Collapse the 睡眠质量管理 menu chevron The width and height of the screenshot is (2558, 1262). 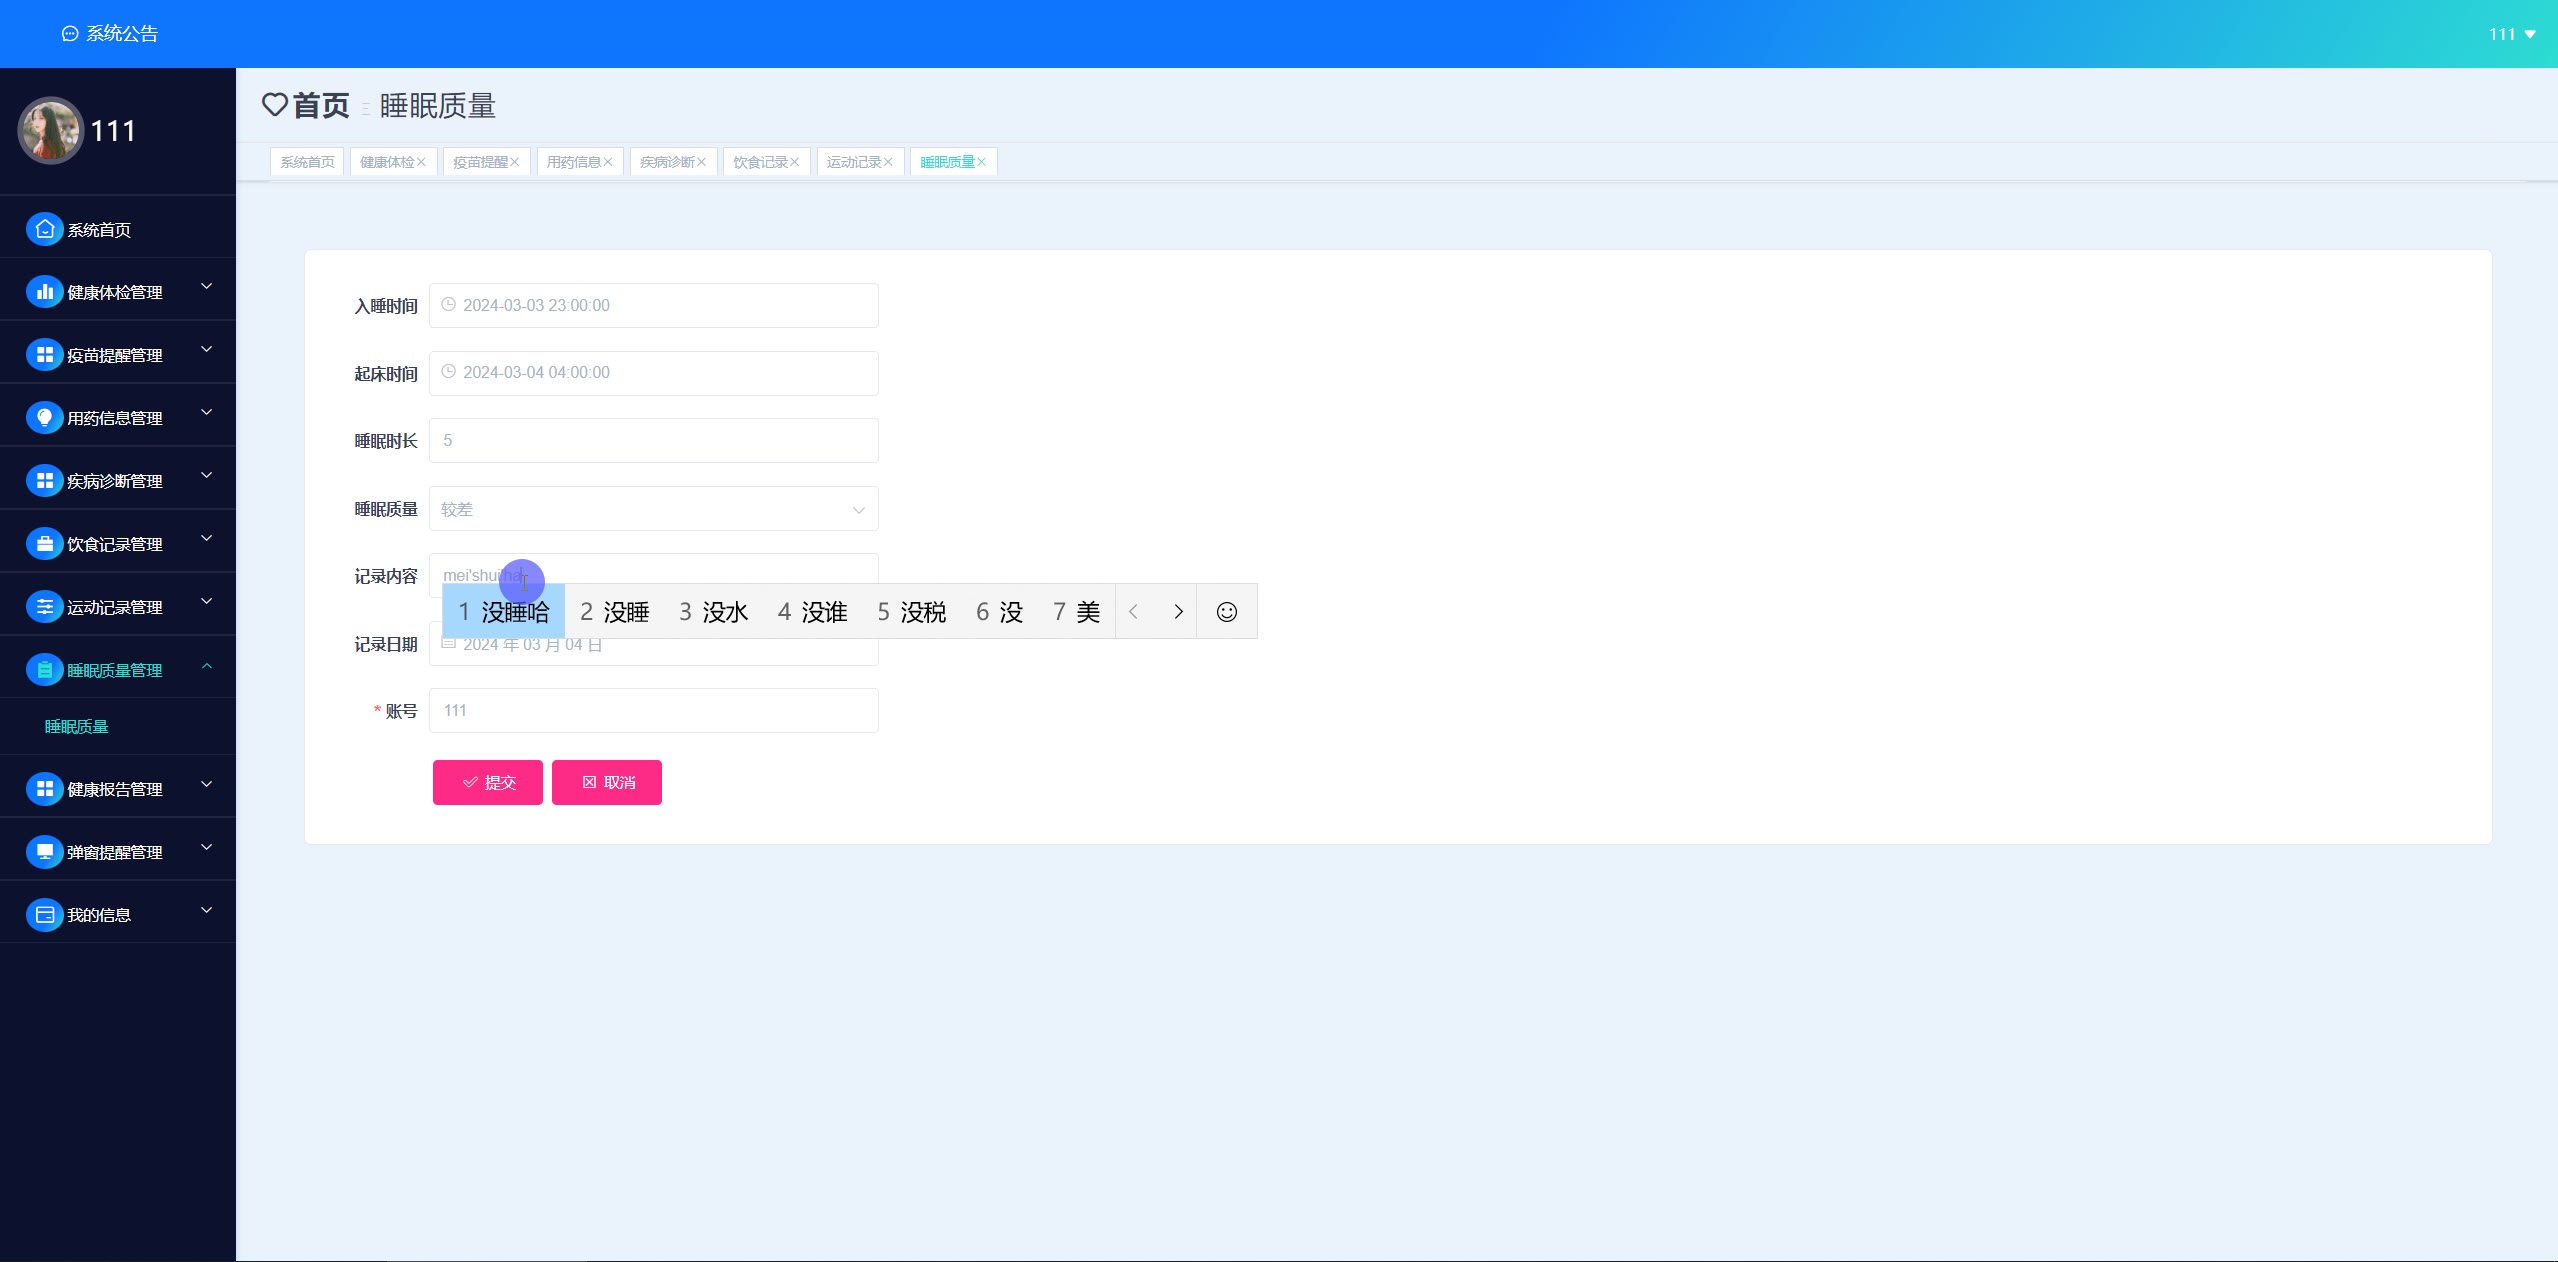(x=207, y=666)
